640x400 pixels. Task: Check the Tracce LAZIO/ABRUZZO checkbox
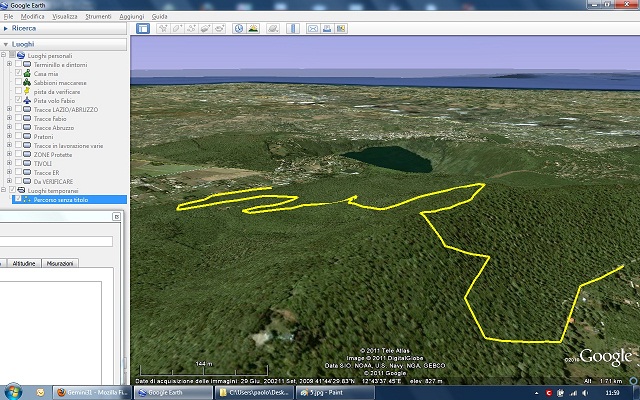18,109
